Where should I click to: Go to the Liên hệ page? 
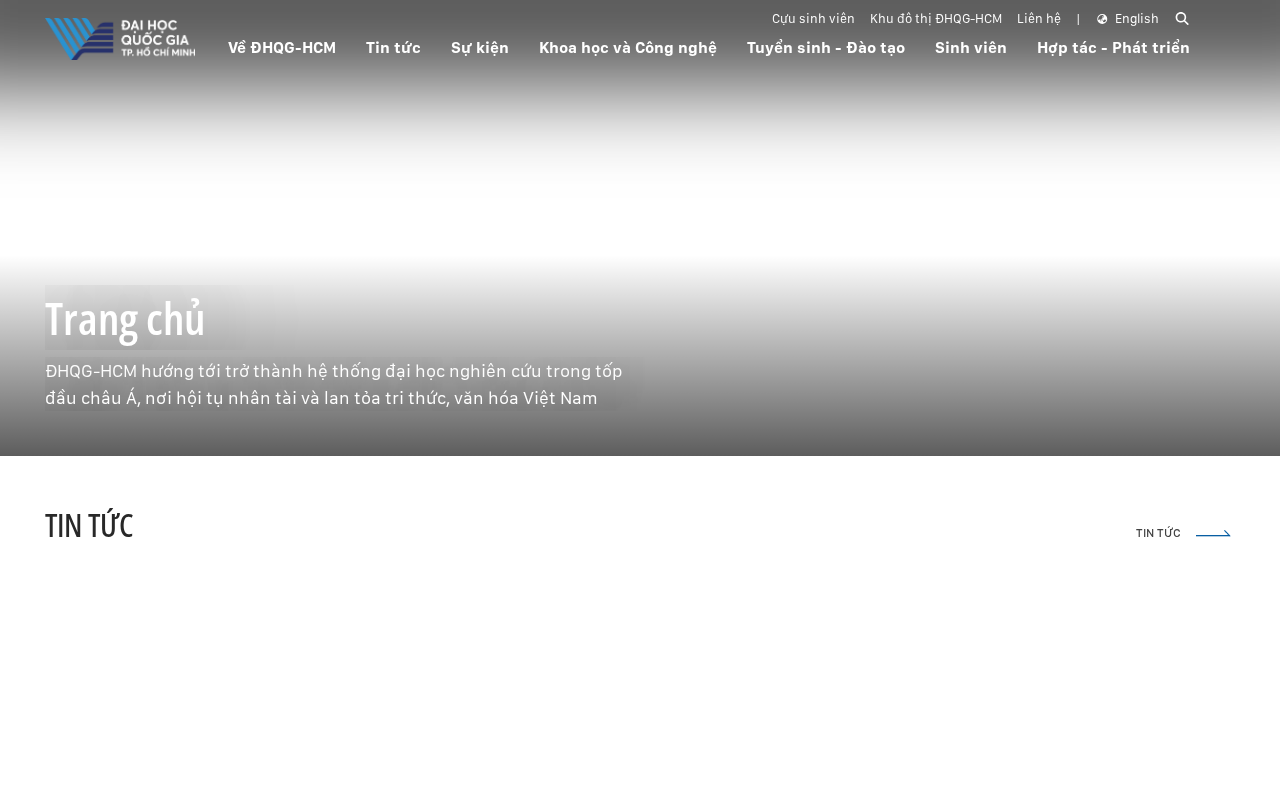pos(1039,19)
